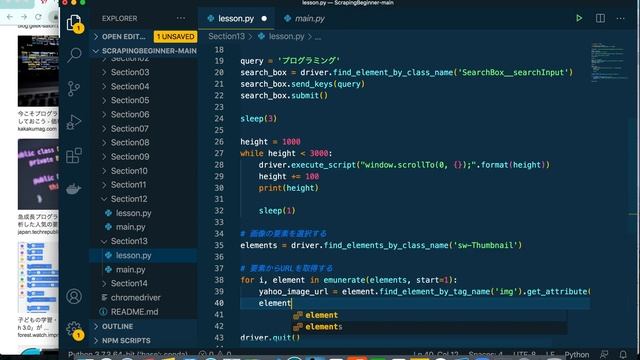Click the Spaces: 4 indentation setting

[x=486, y=354]
